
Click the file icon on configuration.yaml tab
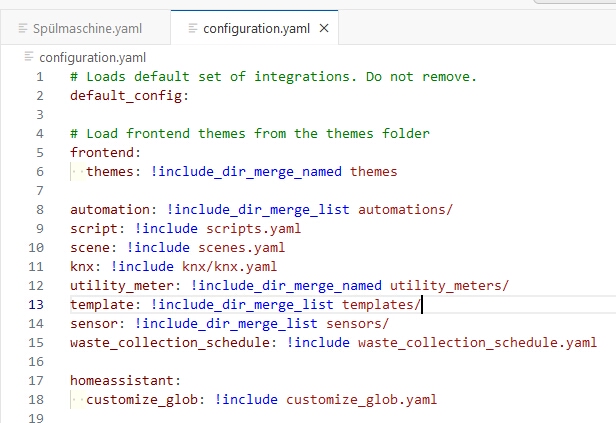pos(189,28)
